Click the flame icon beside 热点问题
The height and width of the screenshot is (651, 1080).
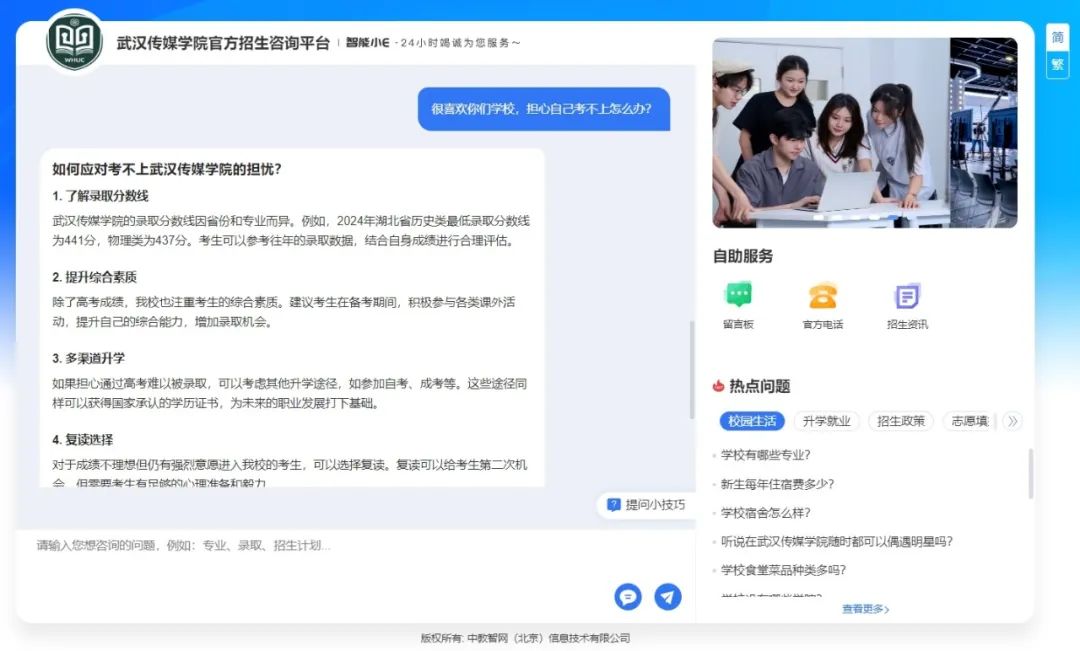(718, 386)
